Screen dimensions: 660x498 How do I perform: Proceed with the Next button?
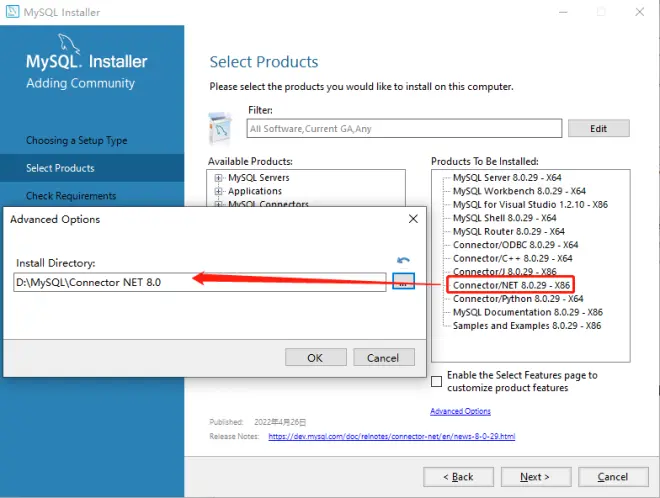(536, 477)
